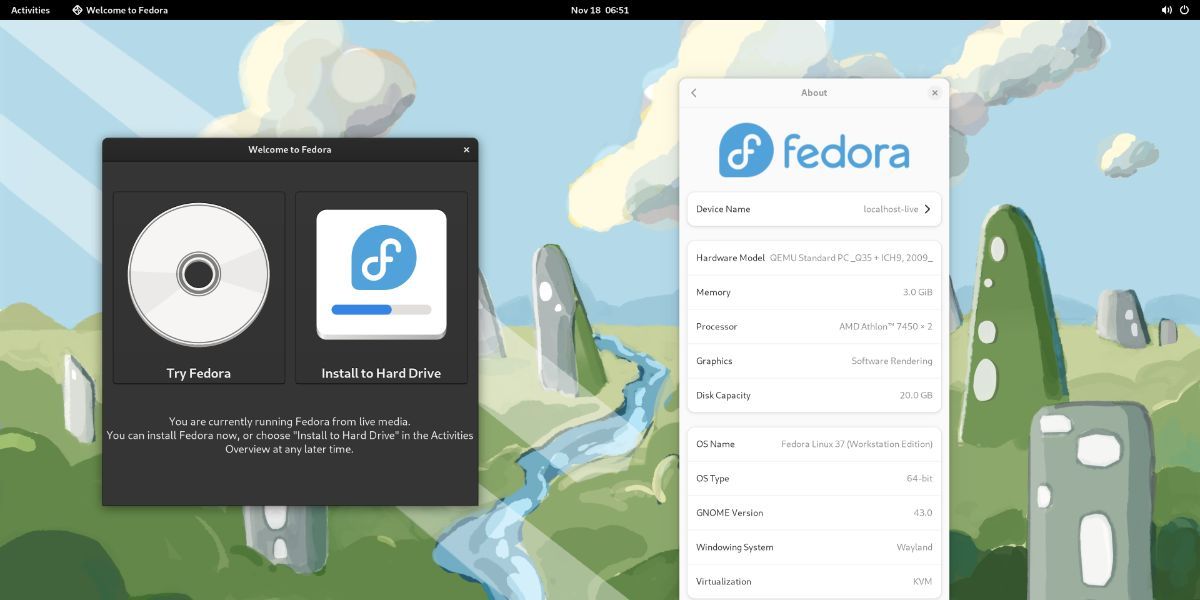Click the Processor AMD Athlon row
The width and height of the screenshot is (1200, 600).
point(814,327)
